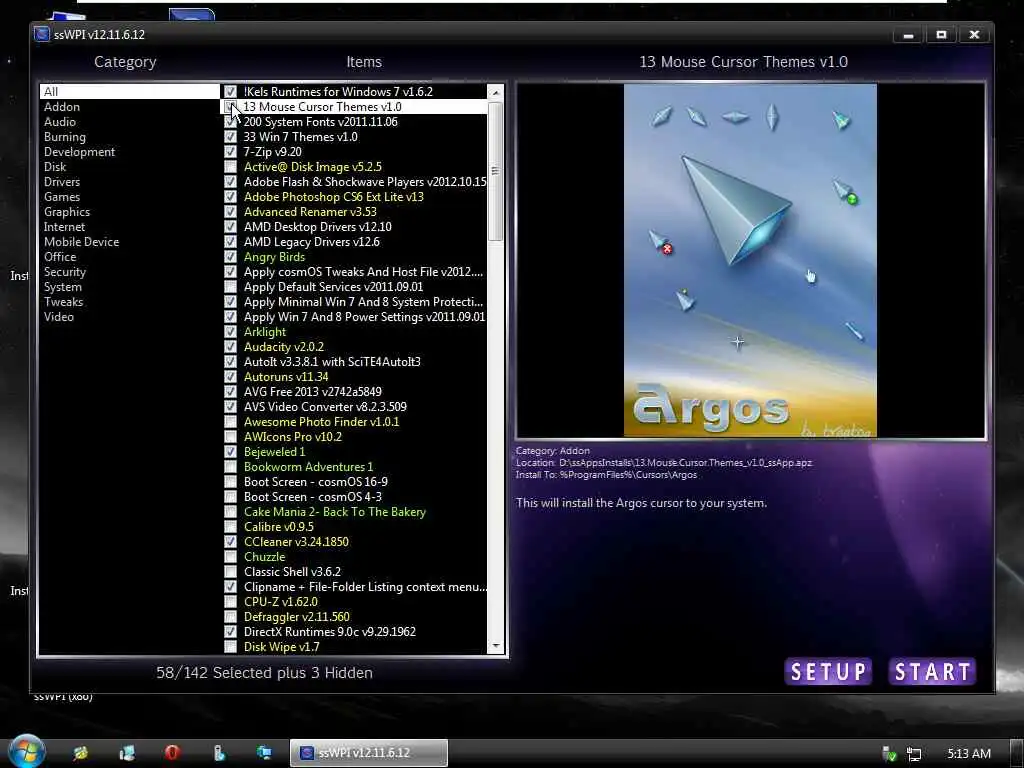
Task: Select 'Angry Birds' list item
Action: click(274, 257)
